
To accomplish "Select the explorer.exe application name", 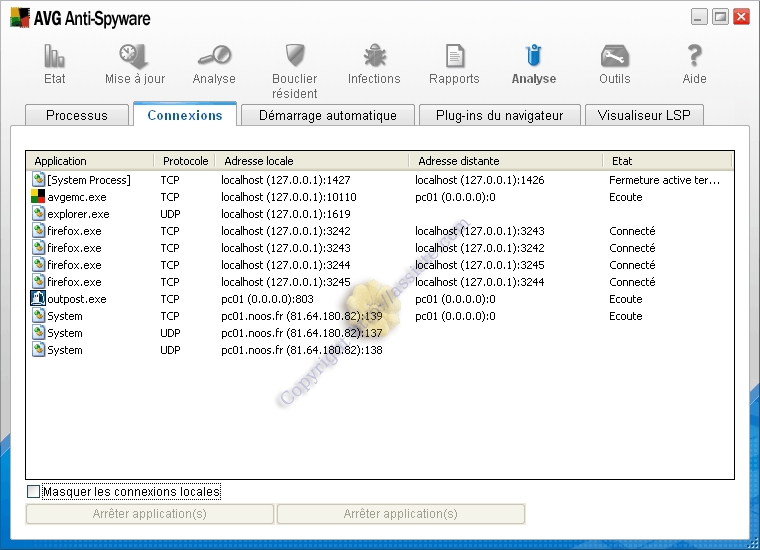I will click(x=78, y=214).
